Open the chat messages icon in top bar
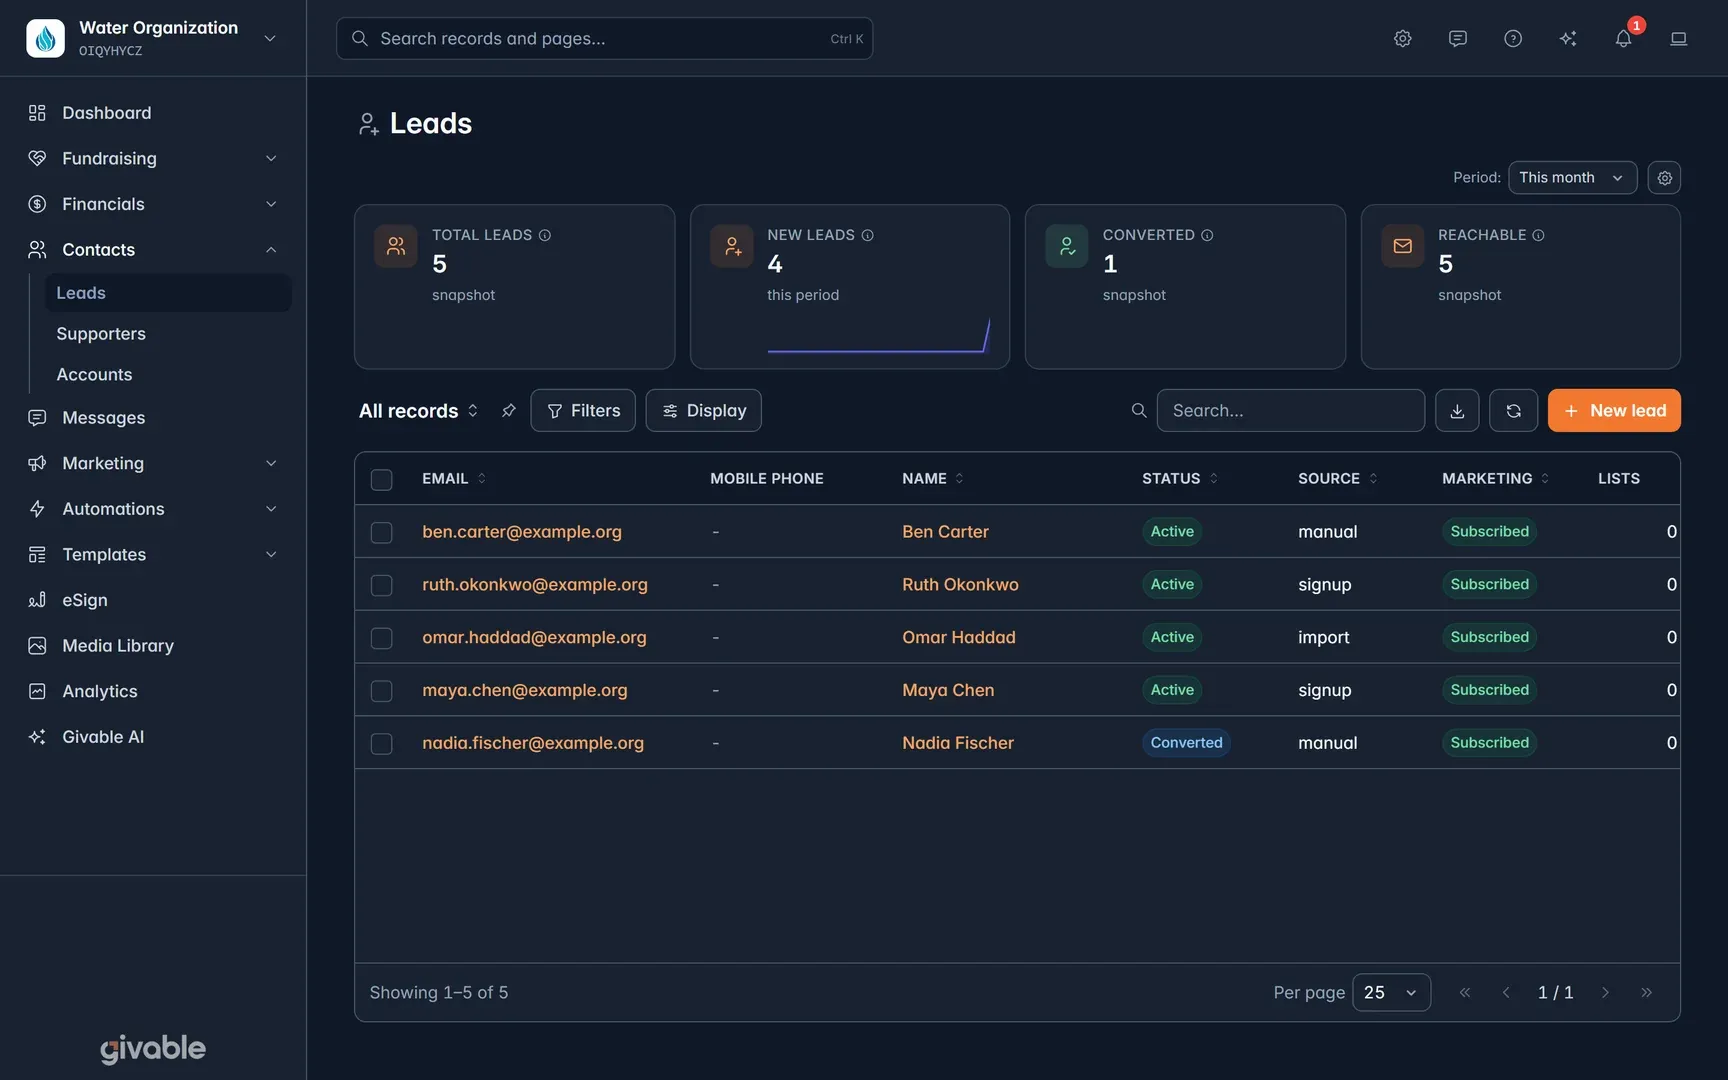1728x1080 pixels. 1457,38
